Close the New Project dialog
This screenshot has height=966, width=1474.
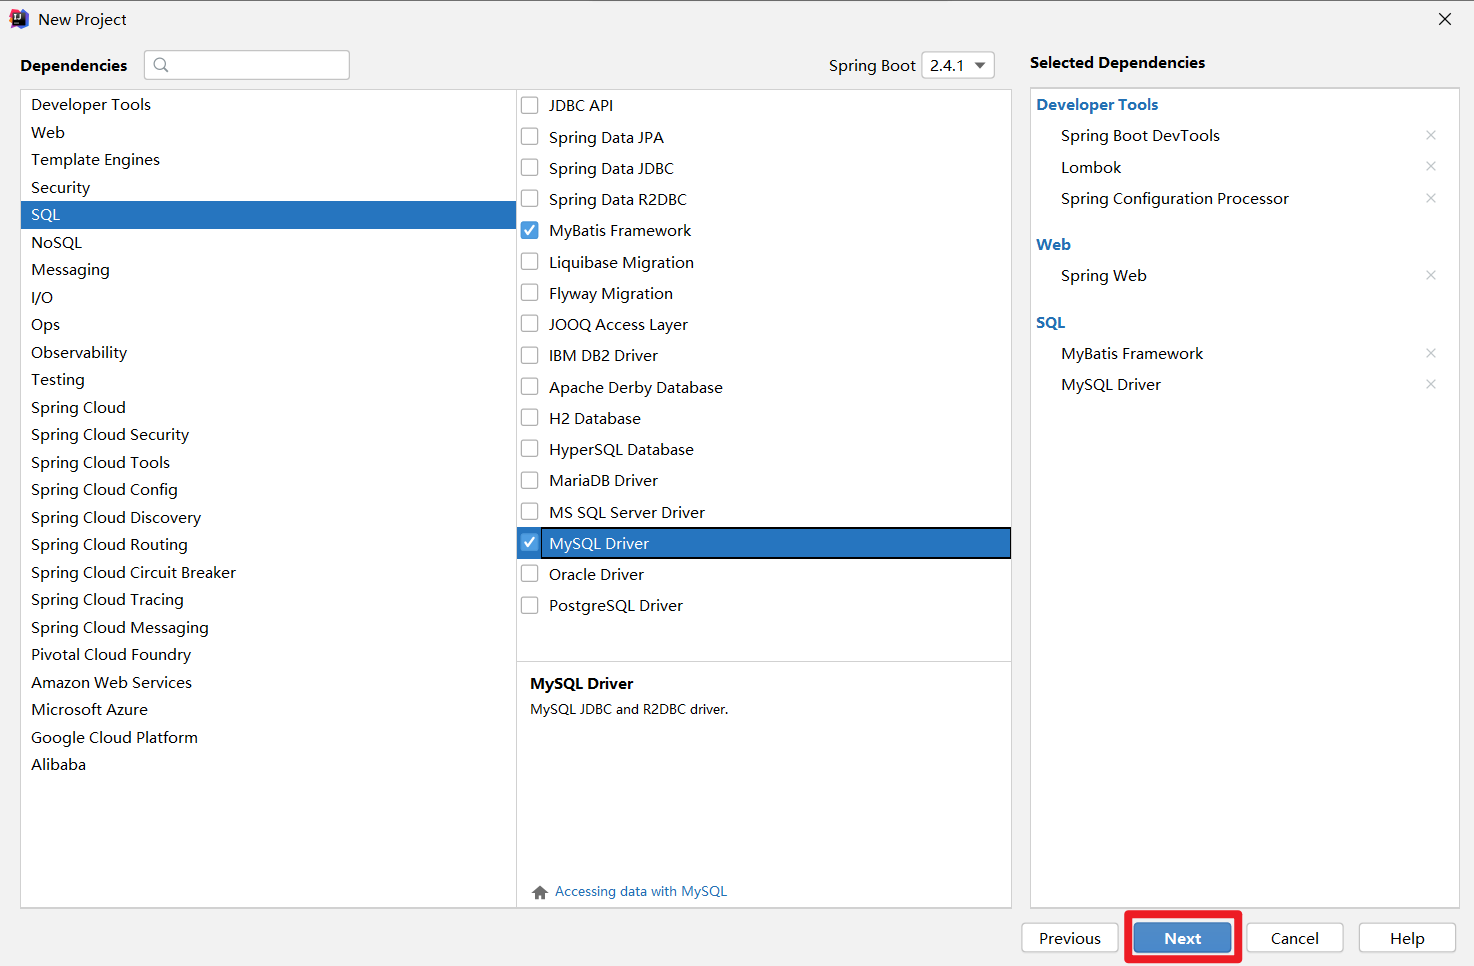1445,19
